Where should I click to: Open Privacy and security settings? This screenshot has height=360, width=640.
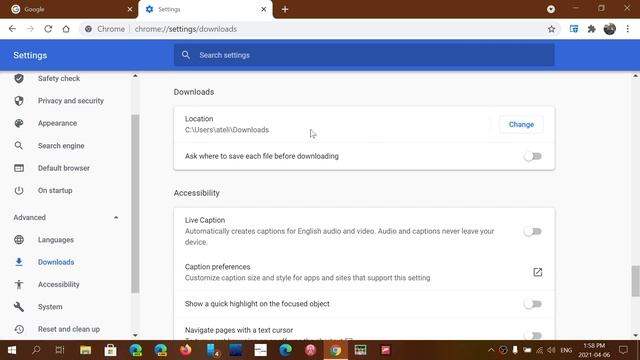(71, 101)
